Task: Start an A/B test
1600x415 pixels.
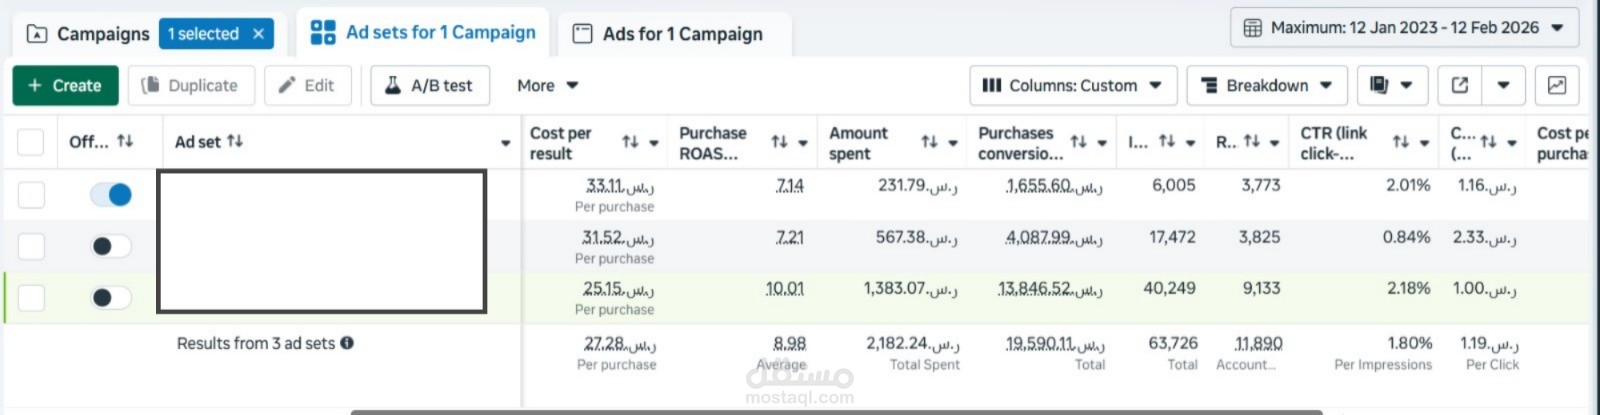Action: [x=429, y=86]
